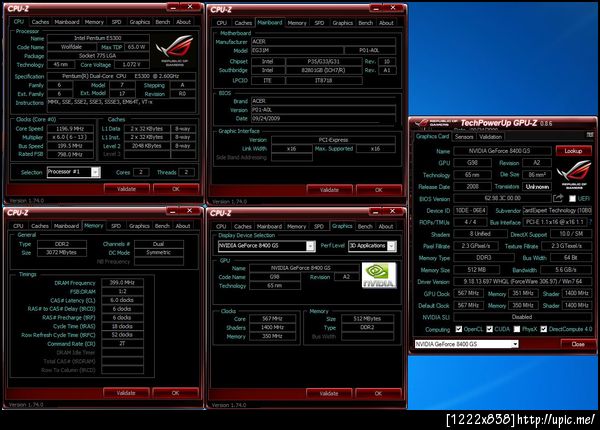The height and width of the screenshot is (430, 600).
Task: Click Validate in the Graphics CPU-Z window
Action: coord(329,393)
